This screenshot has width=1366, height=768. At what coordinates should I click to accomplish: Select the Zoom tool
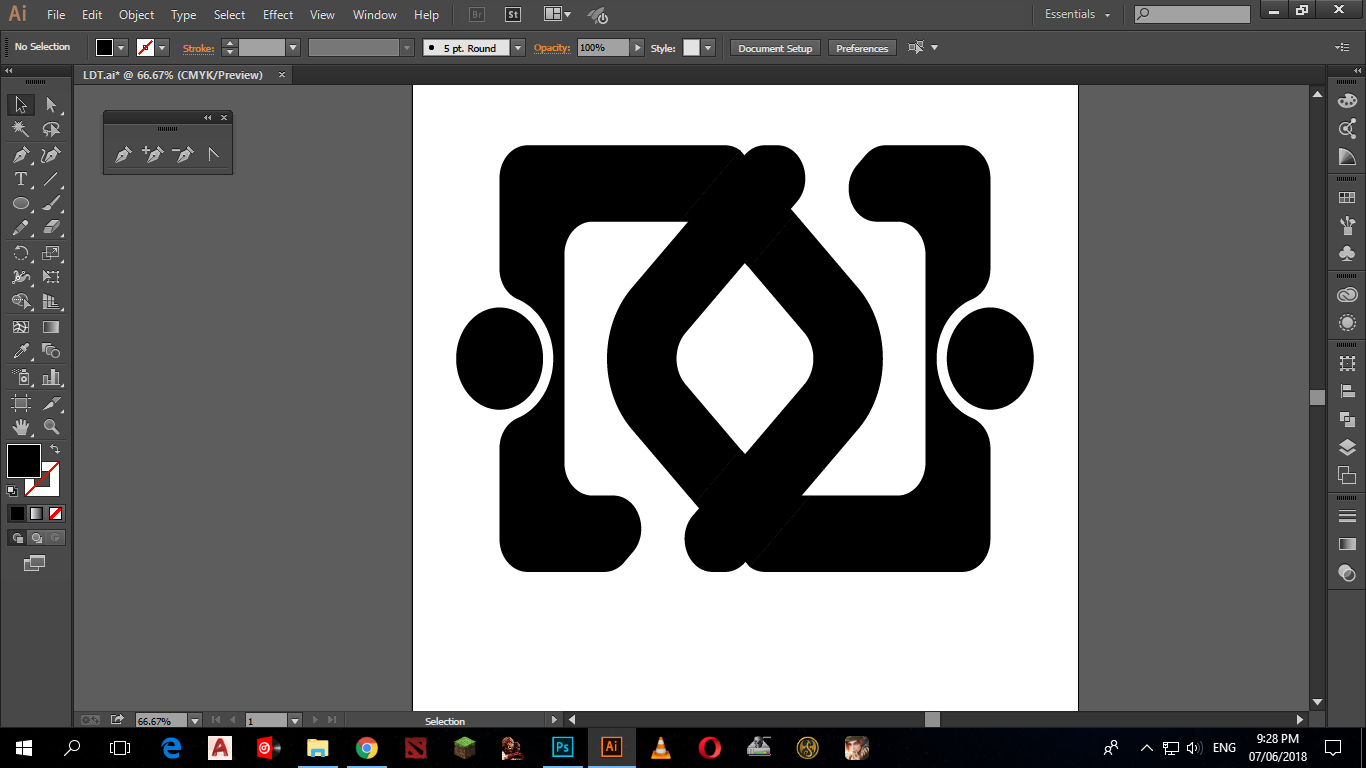click(51, 427)
